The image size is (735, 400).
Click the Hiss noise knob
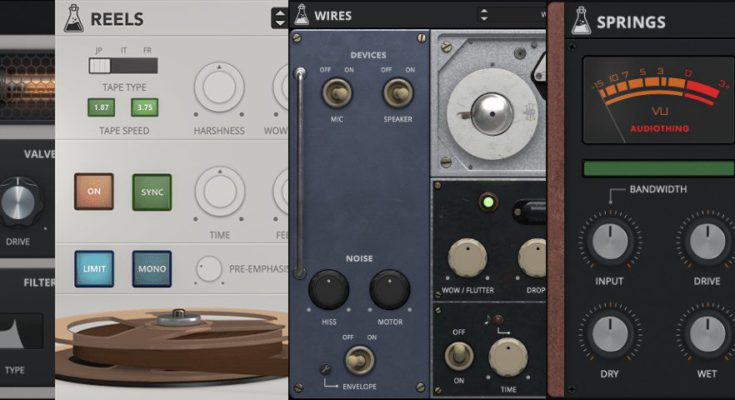pyautogui.click(x=329, y=290)
